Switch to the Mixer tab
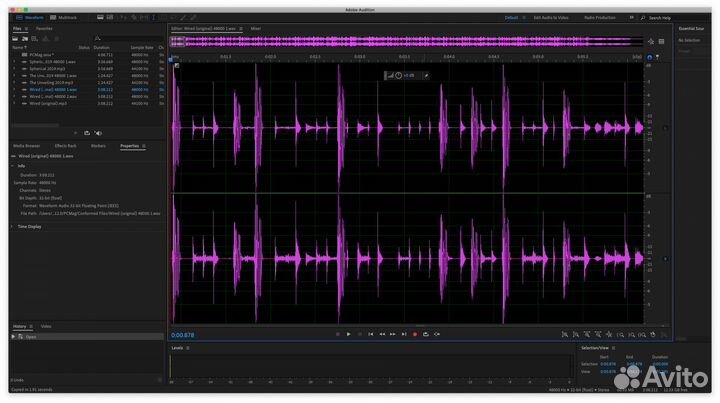This screenshot has height=403, width=720. pos(255,28)
